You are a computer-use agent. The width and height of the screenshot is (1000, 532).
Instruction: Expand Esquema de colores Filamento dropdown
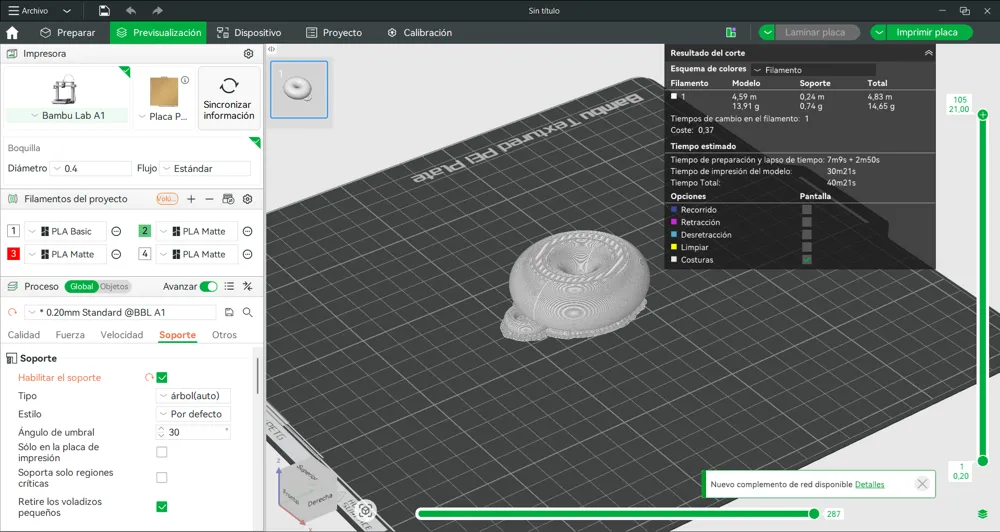pyautogui.click(x=813, y=70)
